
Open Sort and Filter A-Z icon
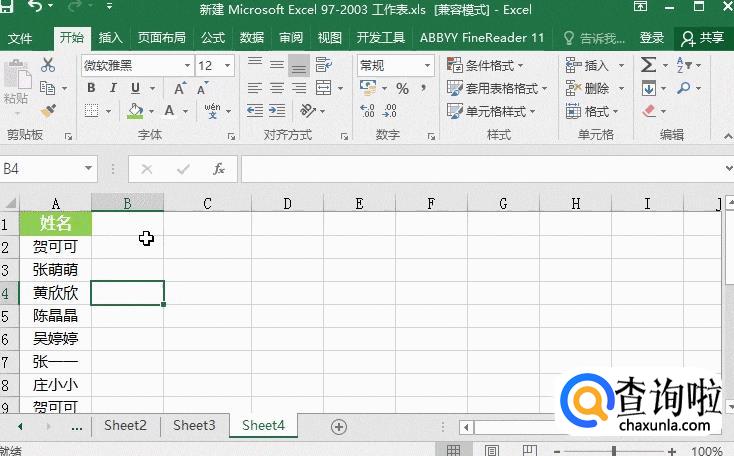[x=683, y=65]
